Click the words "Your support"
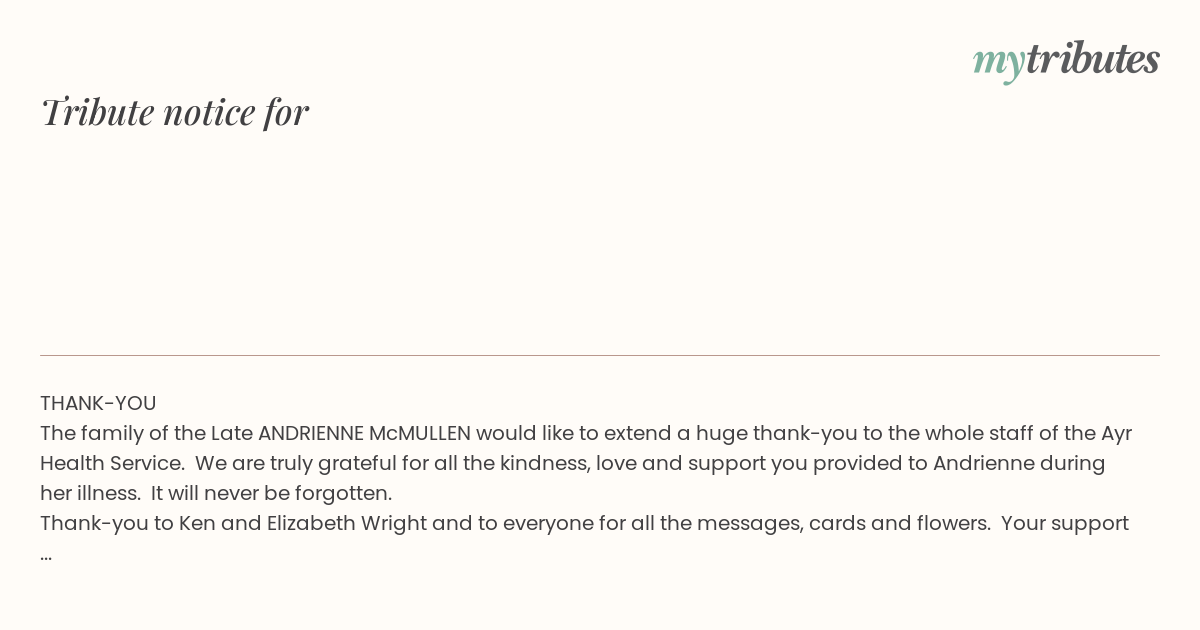 [1065, 523]
